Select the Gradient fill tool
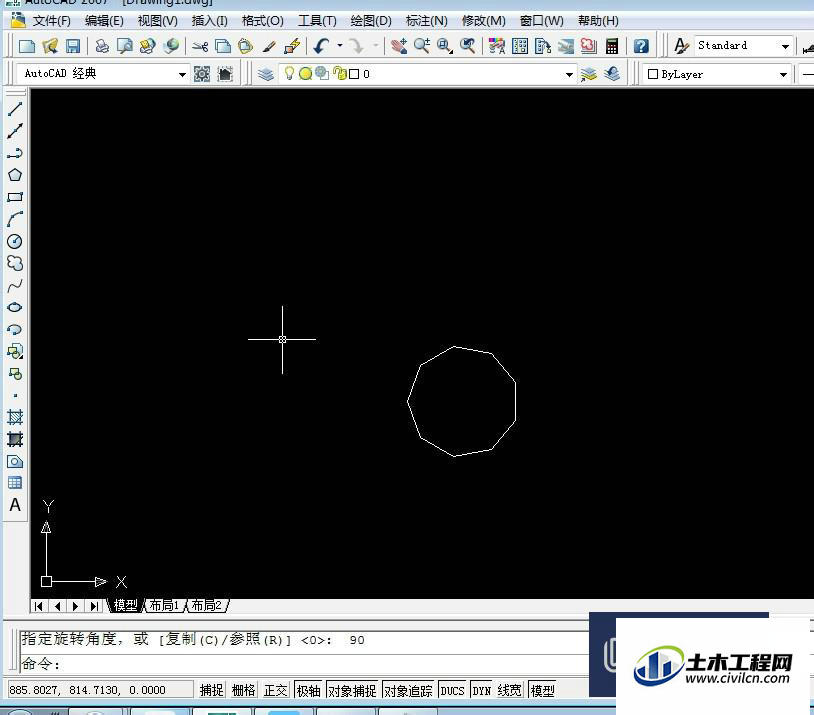814x715 pixels. click(x=15, y=439)
